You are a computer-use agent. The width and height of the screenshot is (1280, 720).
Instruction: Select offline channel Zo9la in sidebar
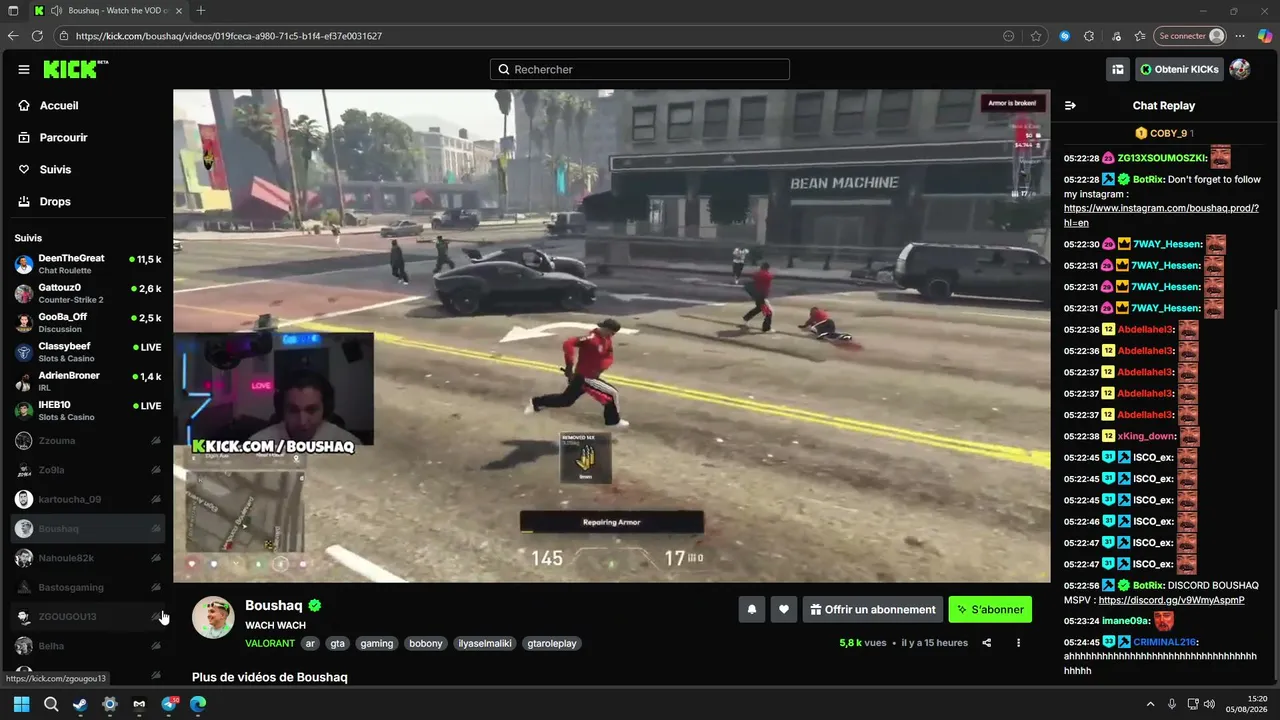pyautogui.click(x=87, y=469)
